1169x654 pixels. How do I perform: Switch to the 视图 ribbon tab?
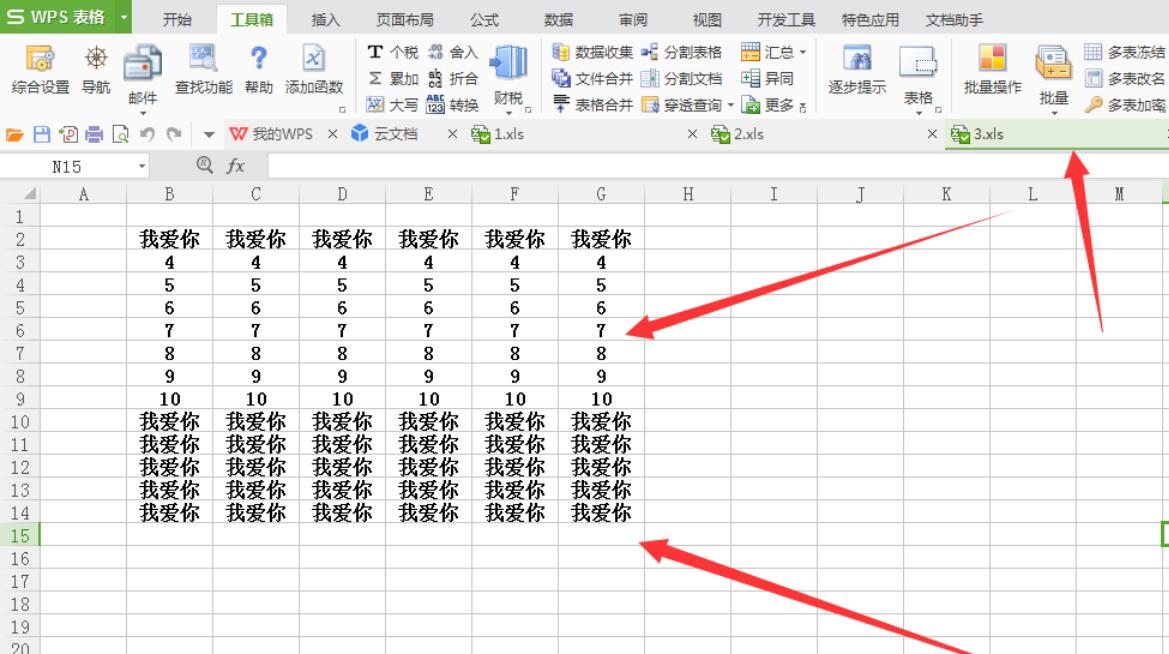tap(707, 19)
